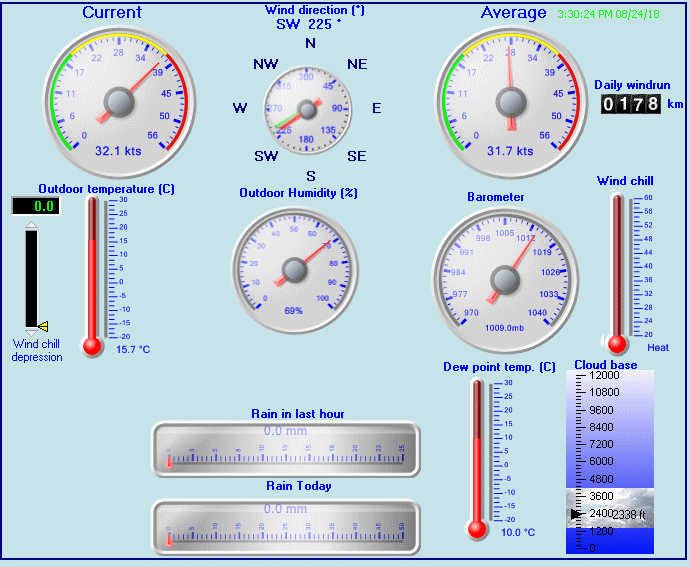Click the Barometer pressure dial
Viewport: 690px width, 567px height.
click(x=505, y=277)
